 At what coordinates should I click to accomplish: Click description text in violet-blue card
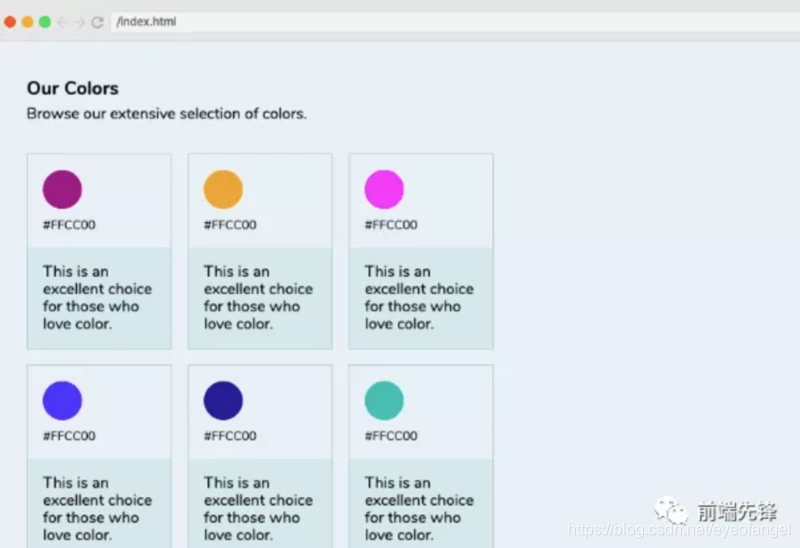97,509
